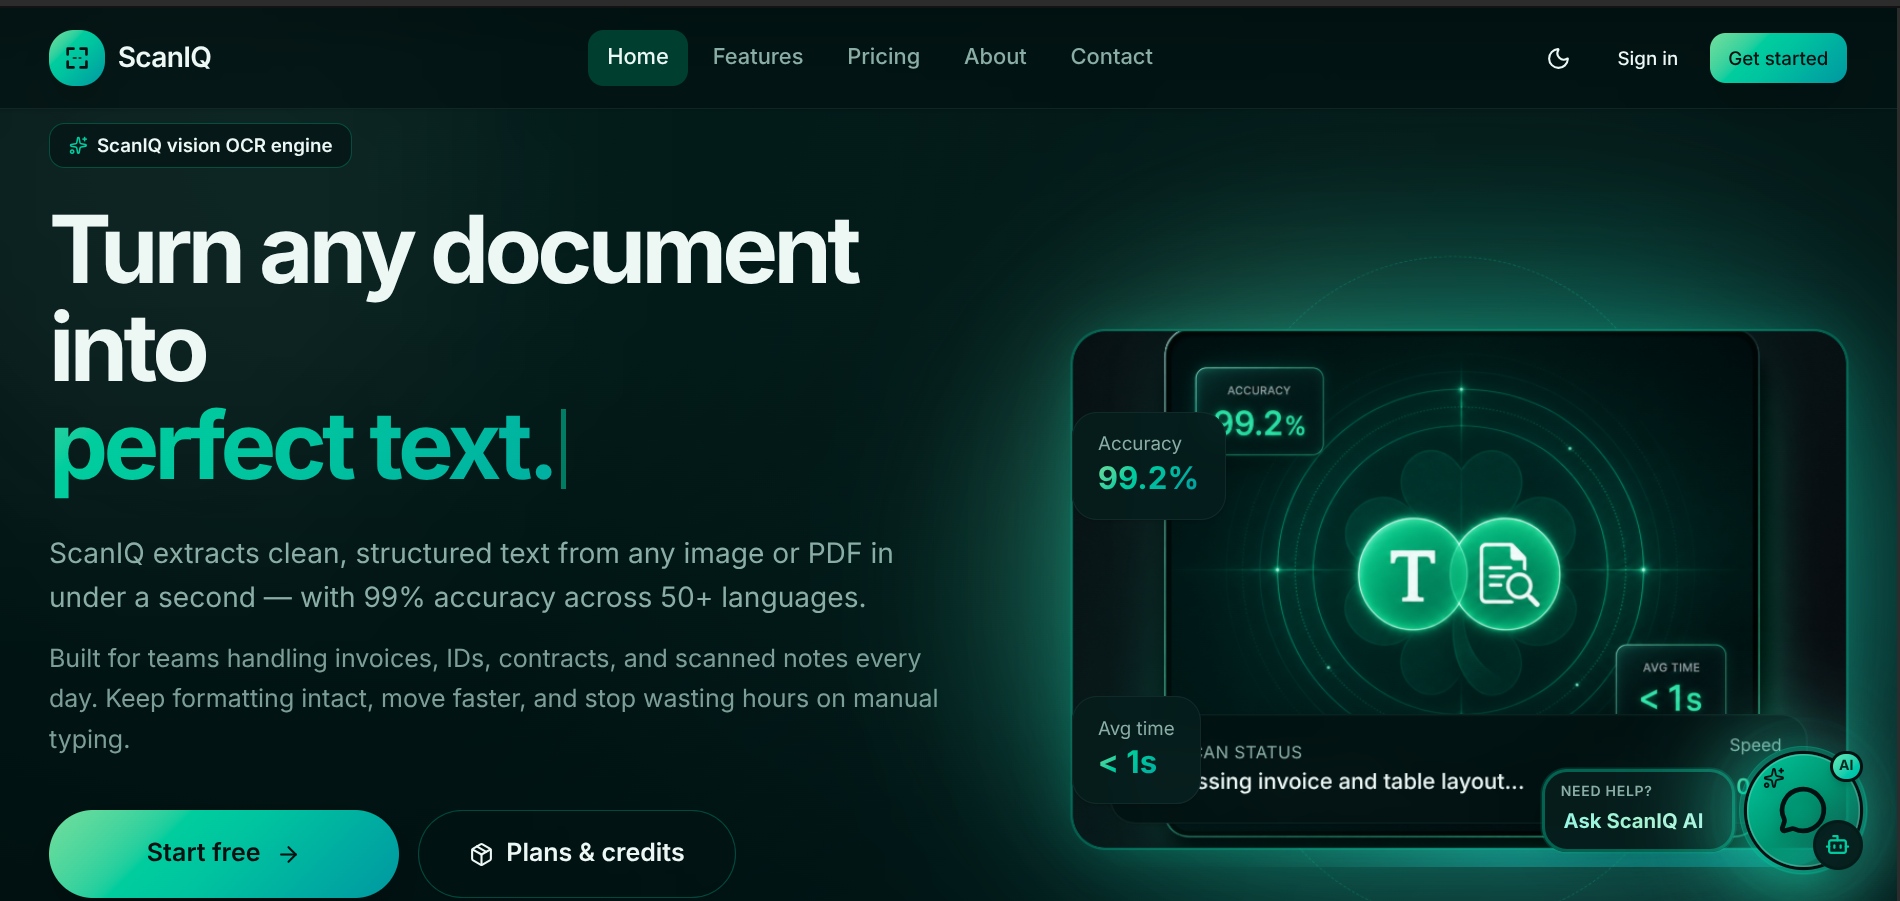Navigate to the About page
Screen dimensions: 1900x901
(995, 57)
